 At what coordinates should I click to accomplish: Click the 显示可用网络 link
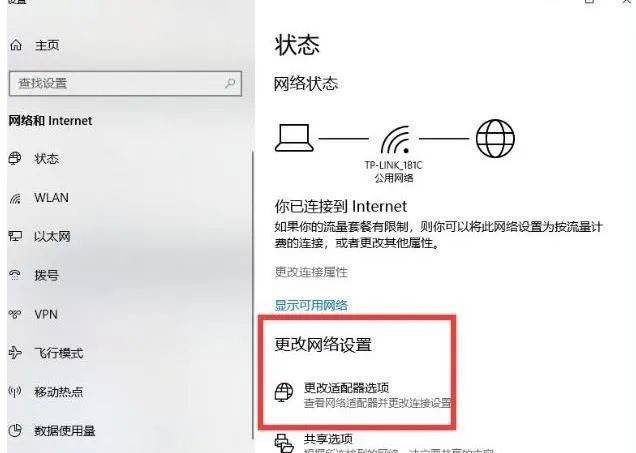311,305
